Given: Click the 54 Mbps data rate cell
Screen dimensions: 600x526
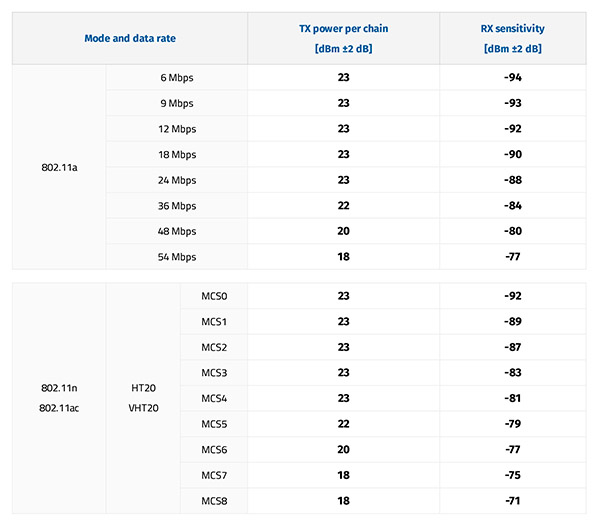Looking at the screenshot, I should click(x=177, y=257).
